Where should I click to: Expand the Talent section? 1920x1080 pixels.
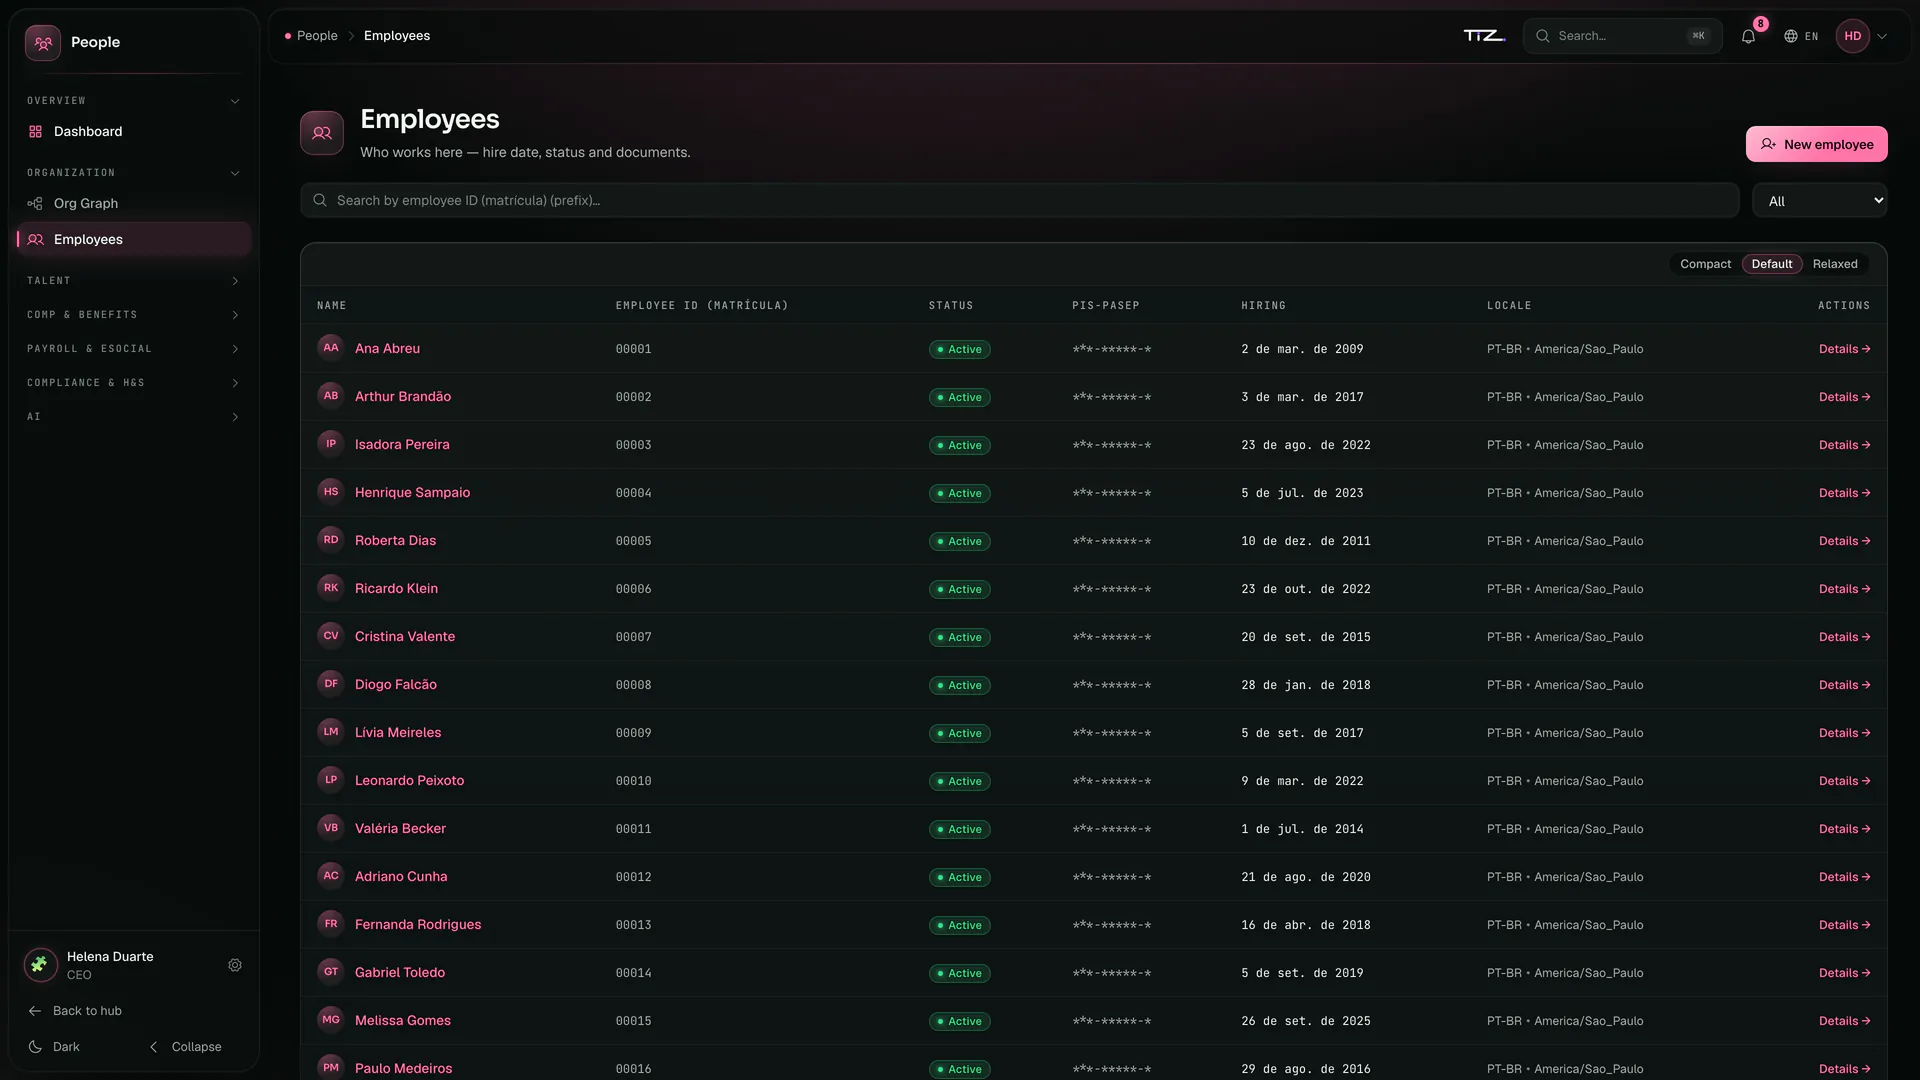point(133,281)
